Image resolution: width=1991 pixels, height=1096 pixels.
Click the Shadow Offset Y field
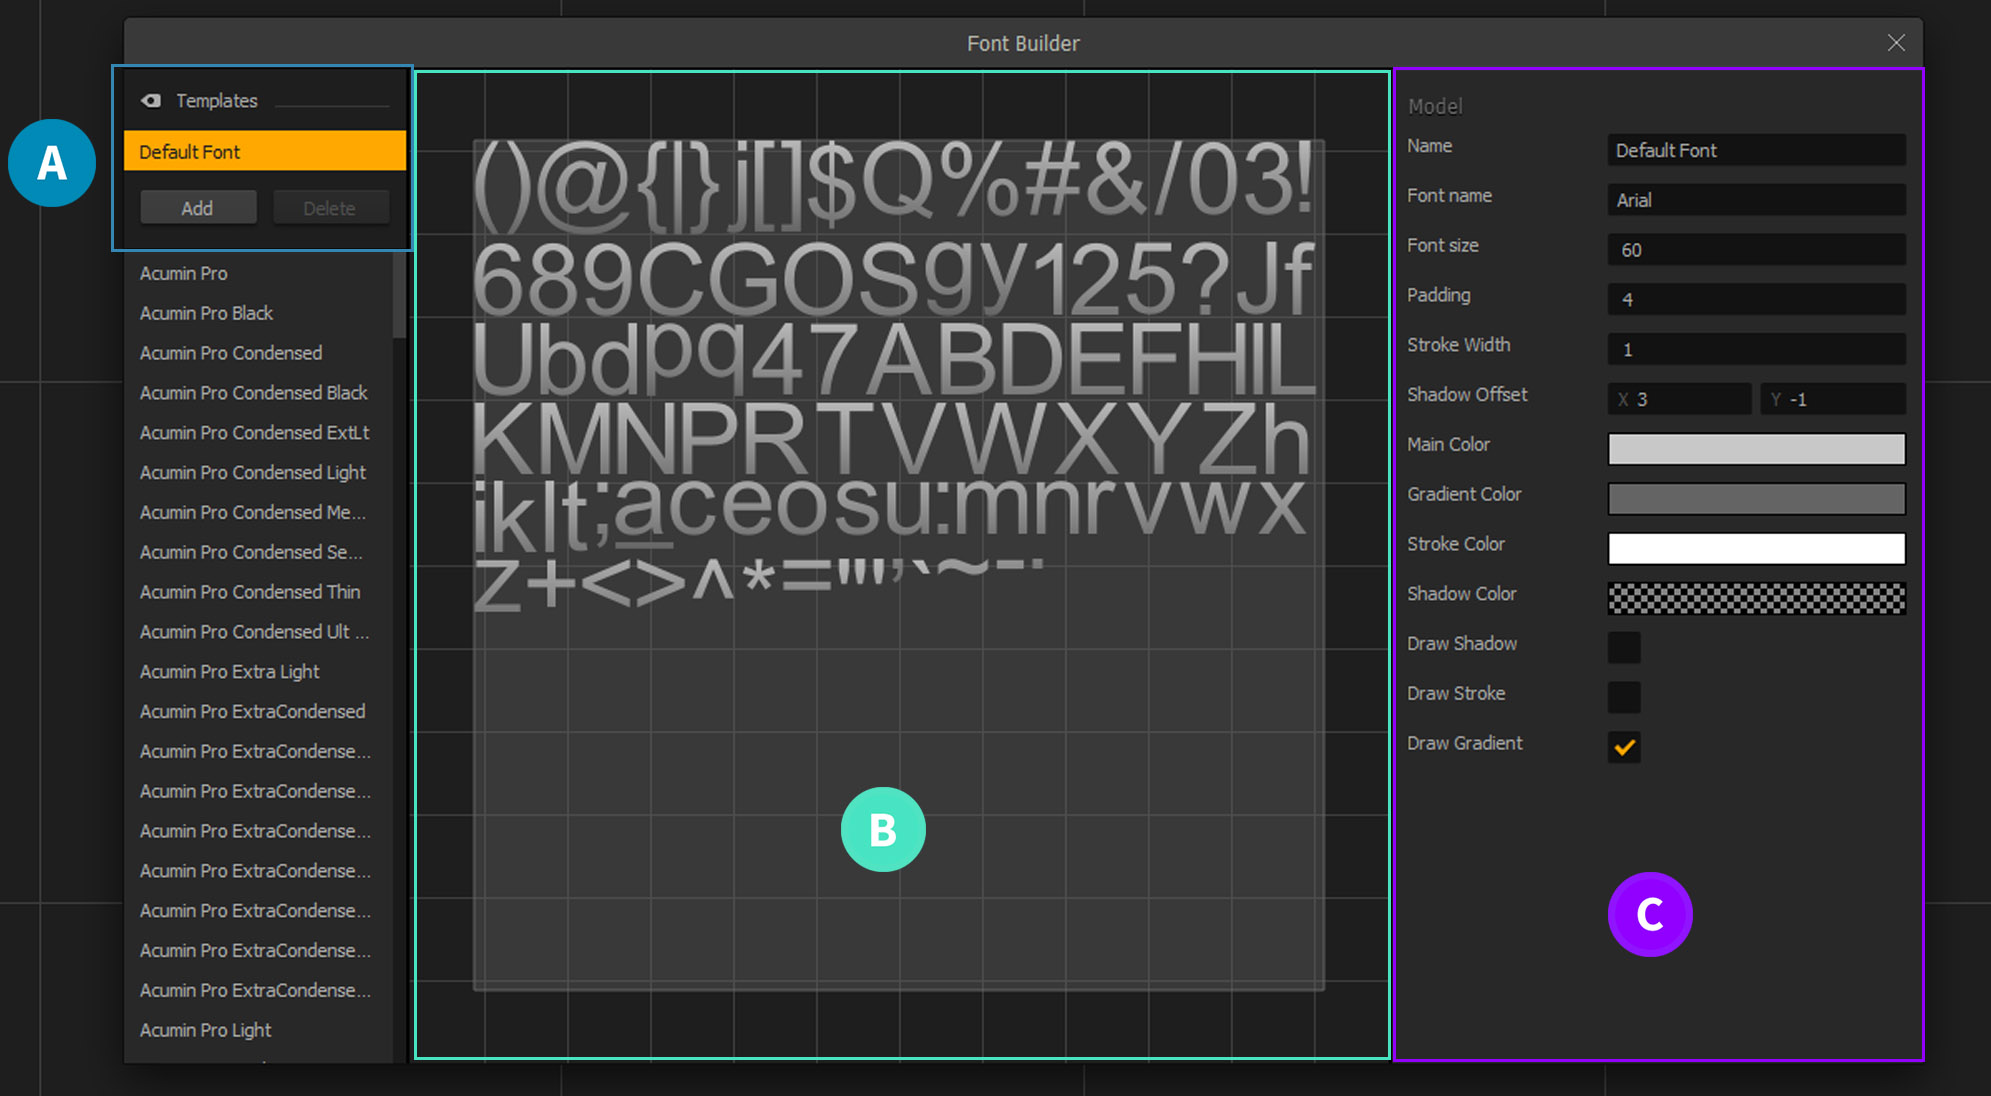coord(1833,399)
